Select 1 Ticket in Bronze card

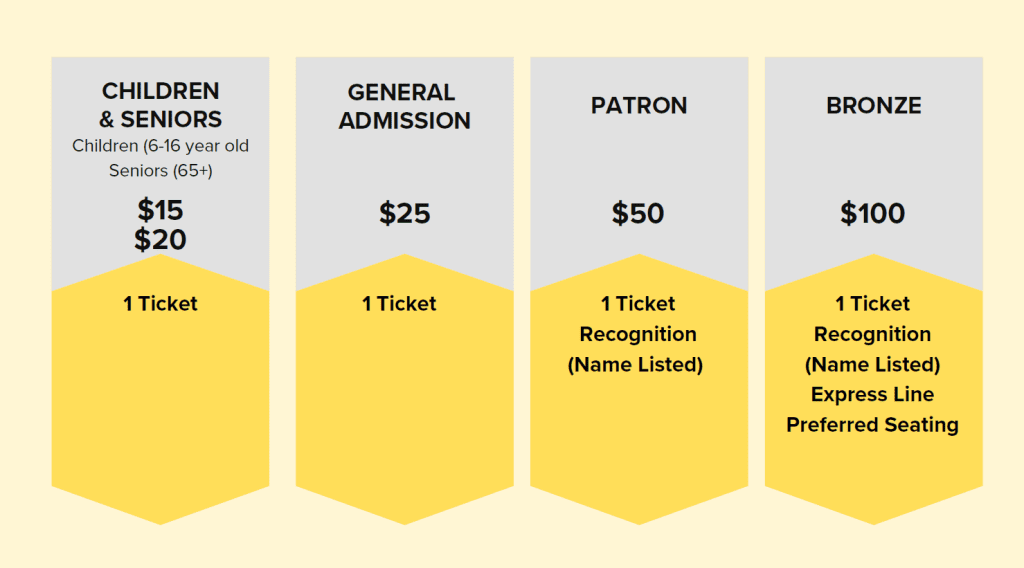click(873, 304)
